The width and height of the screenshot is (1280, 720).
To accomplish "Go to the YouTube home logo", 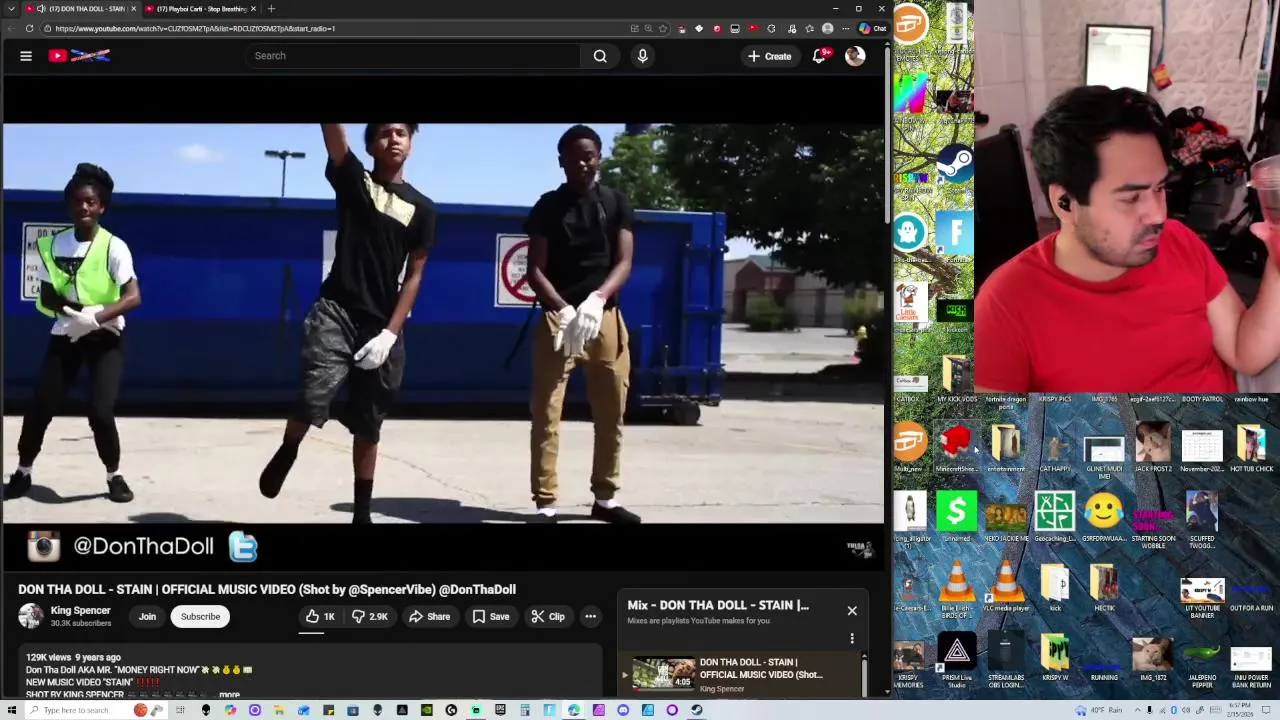I will tap(79, 56).
